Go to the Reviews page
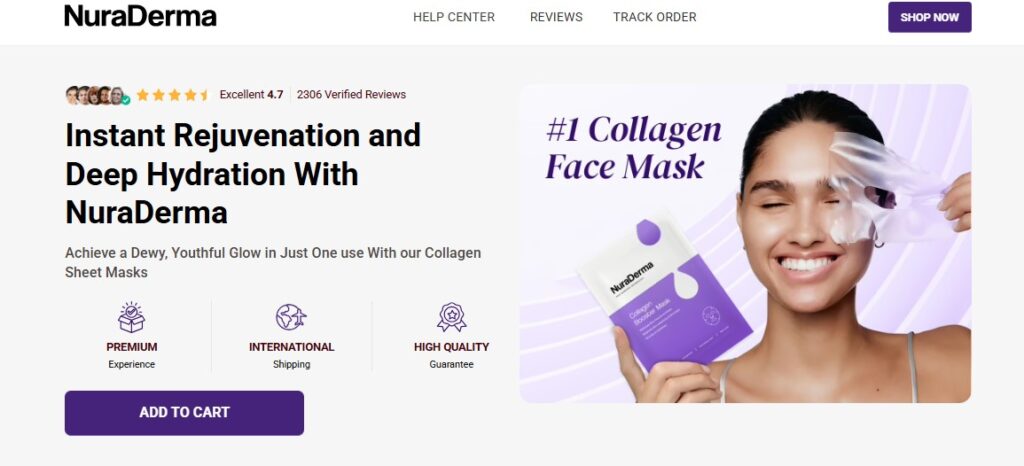The width and height of the screenshot is (1024, 466). [x=556, y=17]
